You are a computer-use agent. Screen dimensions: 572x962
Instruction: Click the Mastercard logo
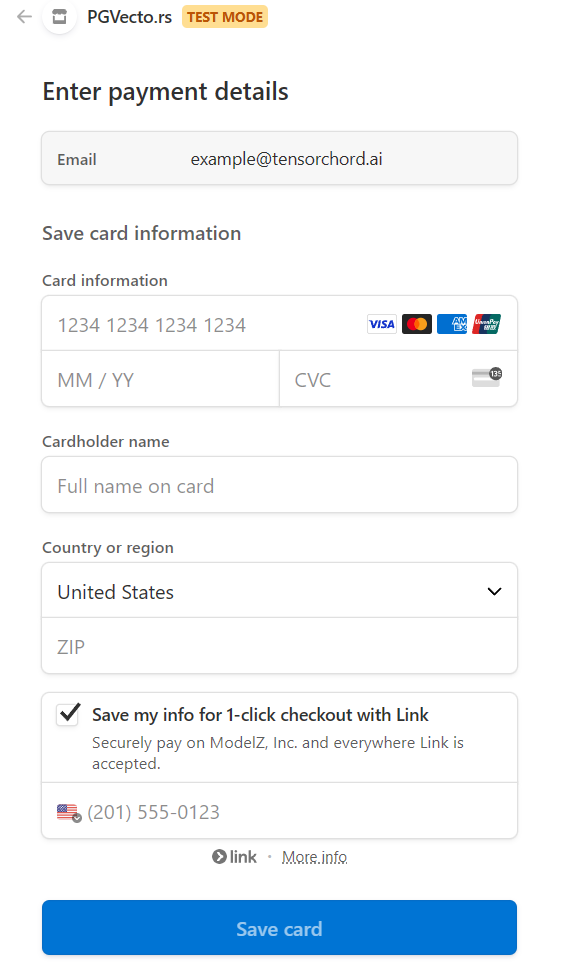coord(417,324)
